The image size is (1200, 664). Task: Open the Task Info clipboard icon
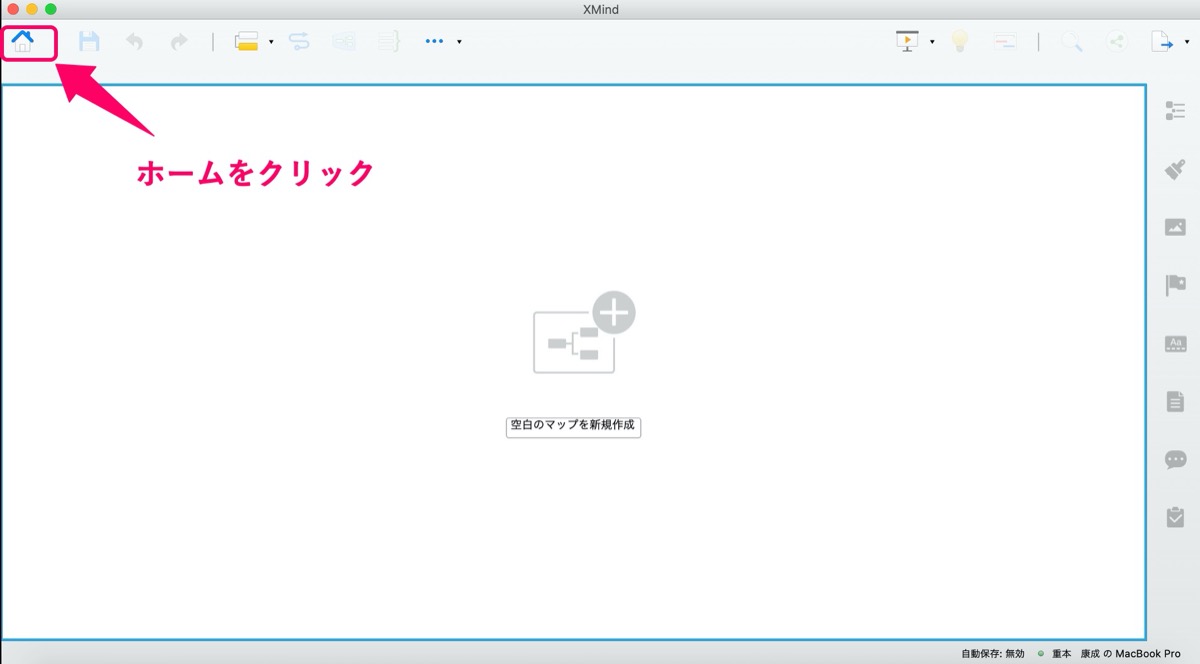[x=1175, y=517]
